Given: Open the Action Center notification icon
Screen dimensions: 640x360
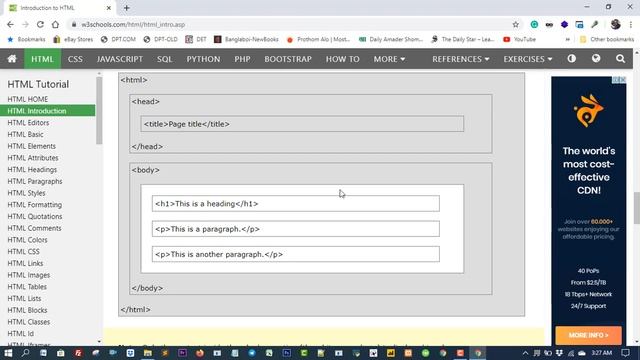Looking at the screenshot, I should click(625, 353).
